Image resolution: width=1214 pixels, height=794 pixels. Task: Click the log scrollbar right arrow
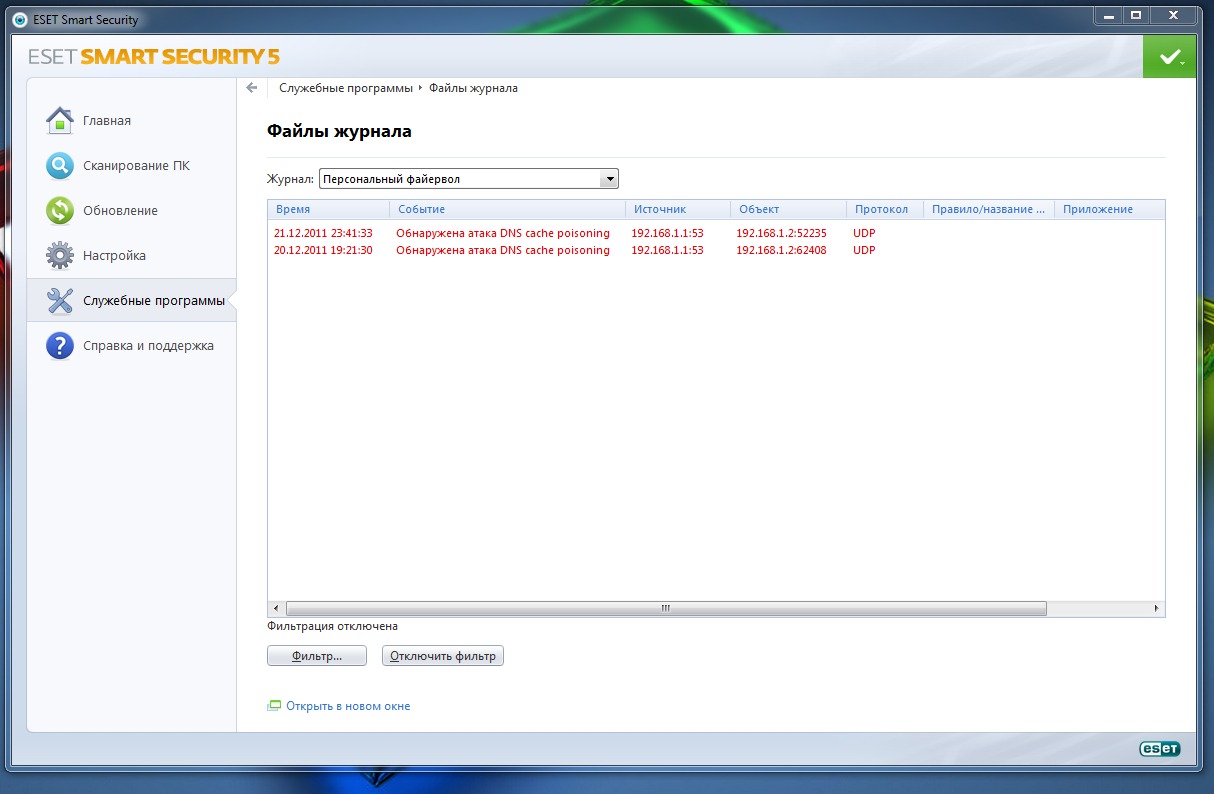click(1157, 608)
